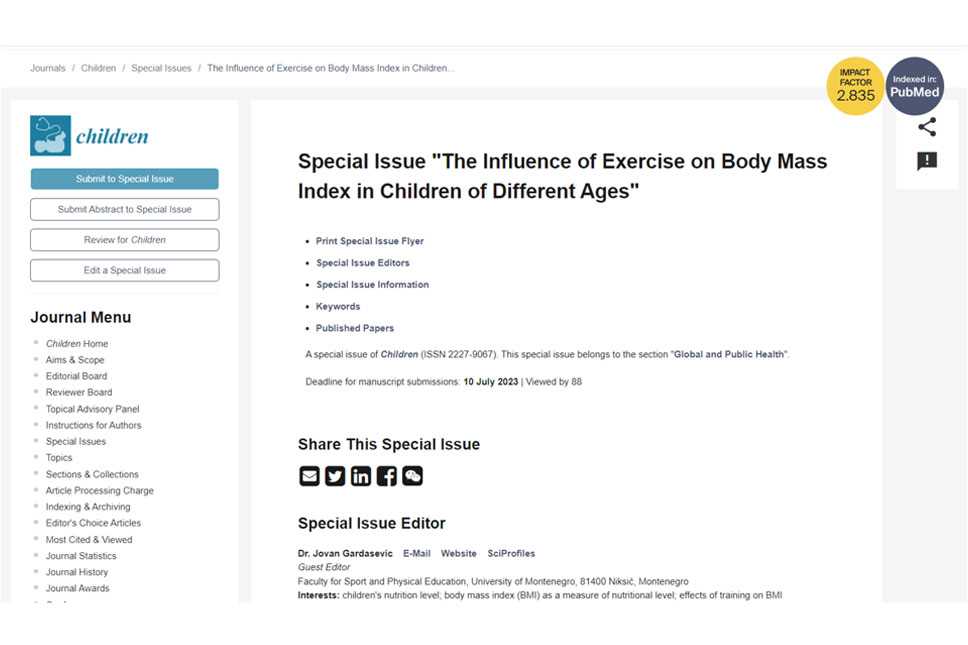Open Editorial Board in Journal Menu

pyautogui.click(x=76, y=376)
